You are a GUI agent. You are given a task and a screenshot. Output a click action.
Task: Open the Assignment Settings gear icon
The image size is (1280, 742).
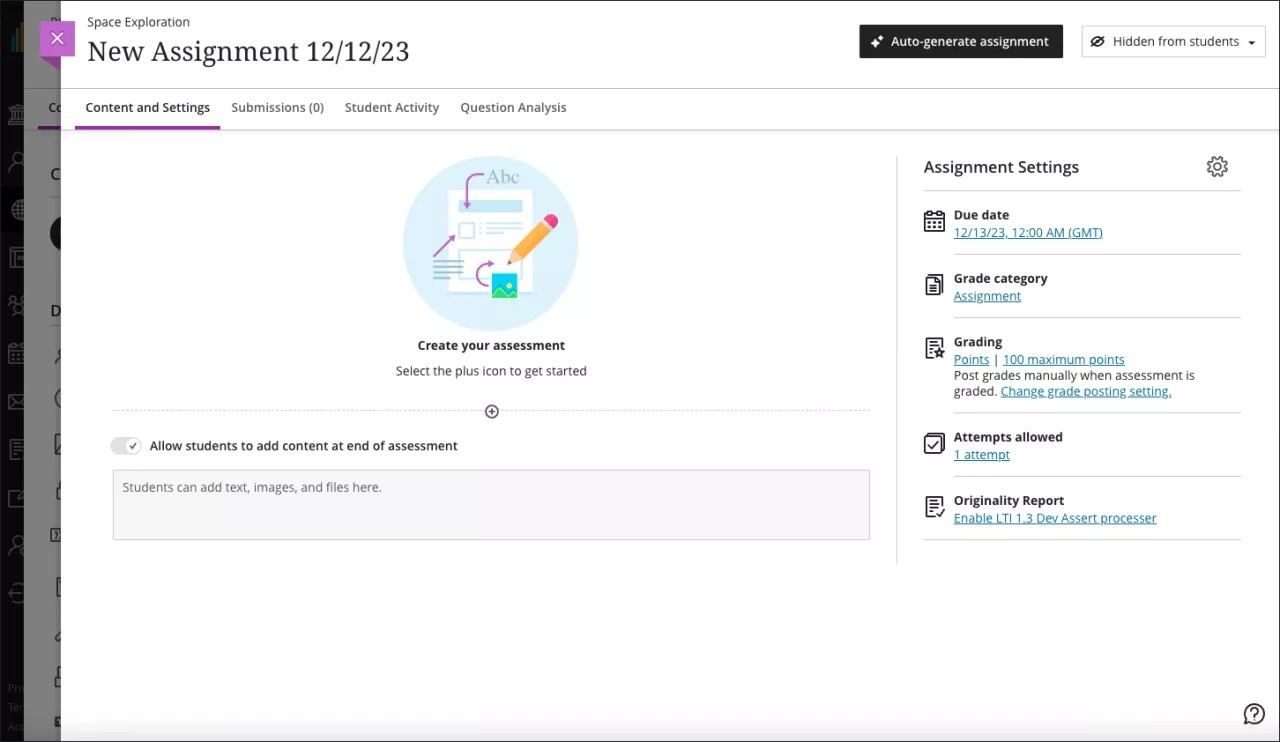[x=1217, y=167]
